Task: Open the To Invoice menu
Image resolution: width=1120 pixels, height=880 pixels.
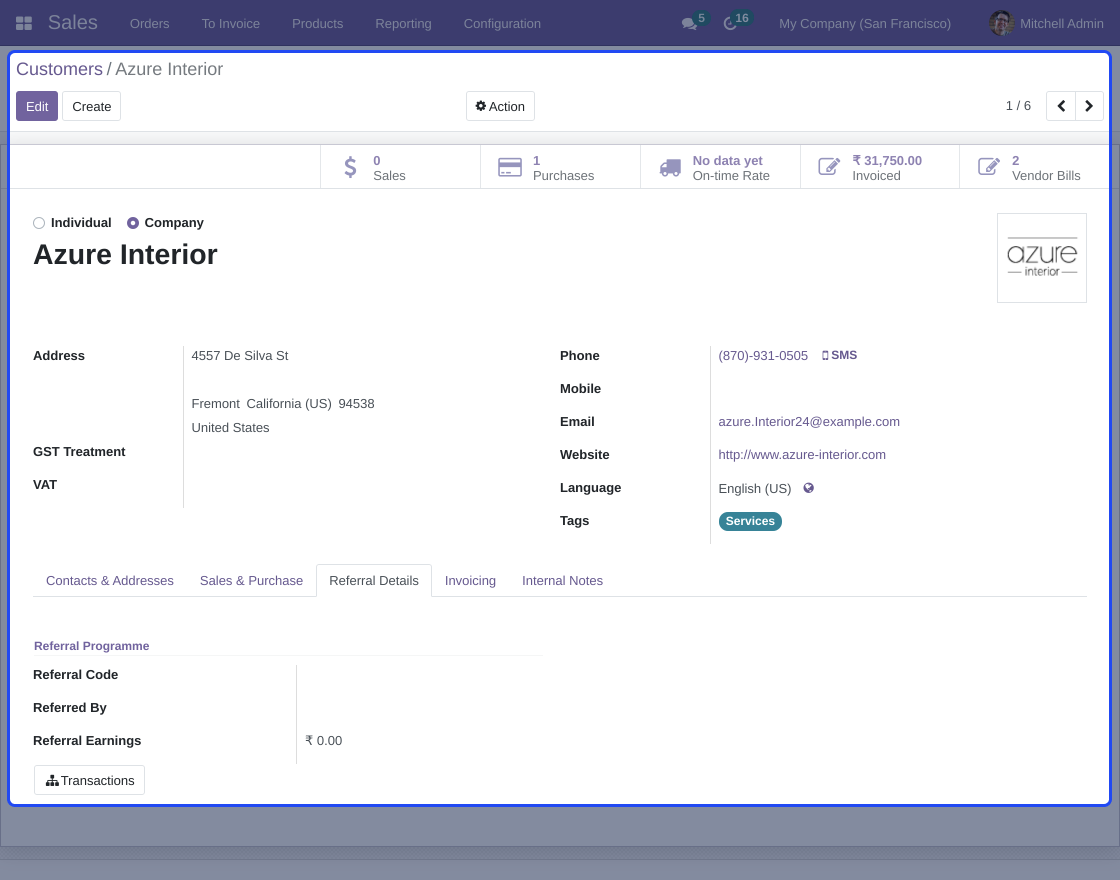Action: tap(231, 24)
